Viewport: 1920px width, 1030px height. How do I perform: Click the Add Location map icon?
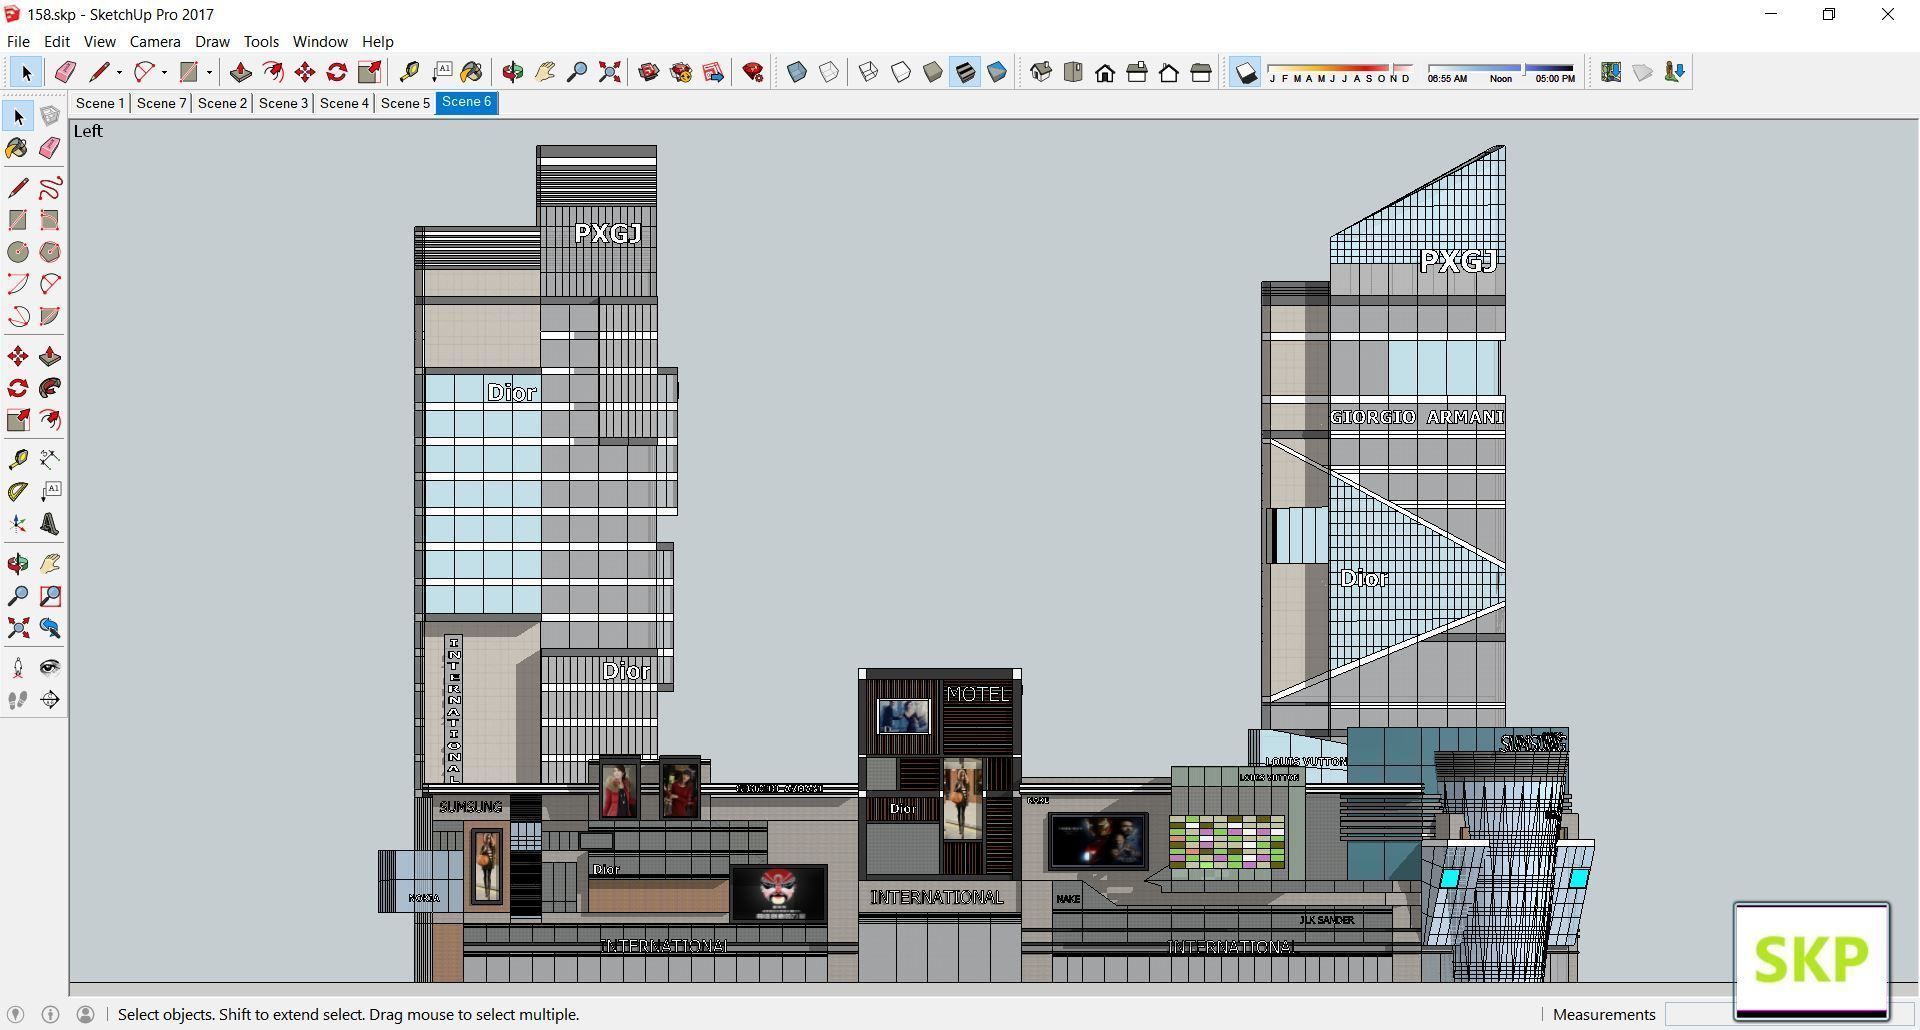tap(1611, 72)
